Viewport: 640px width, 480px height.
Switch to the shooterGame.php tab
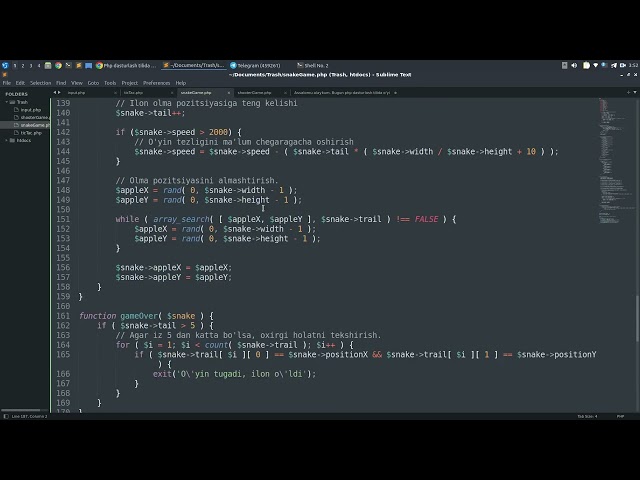click(x=254, y=93)
